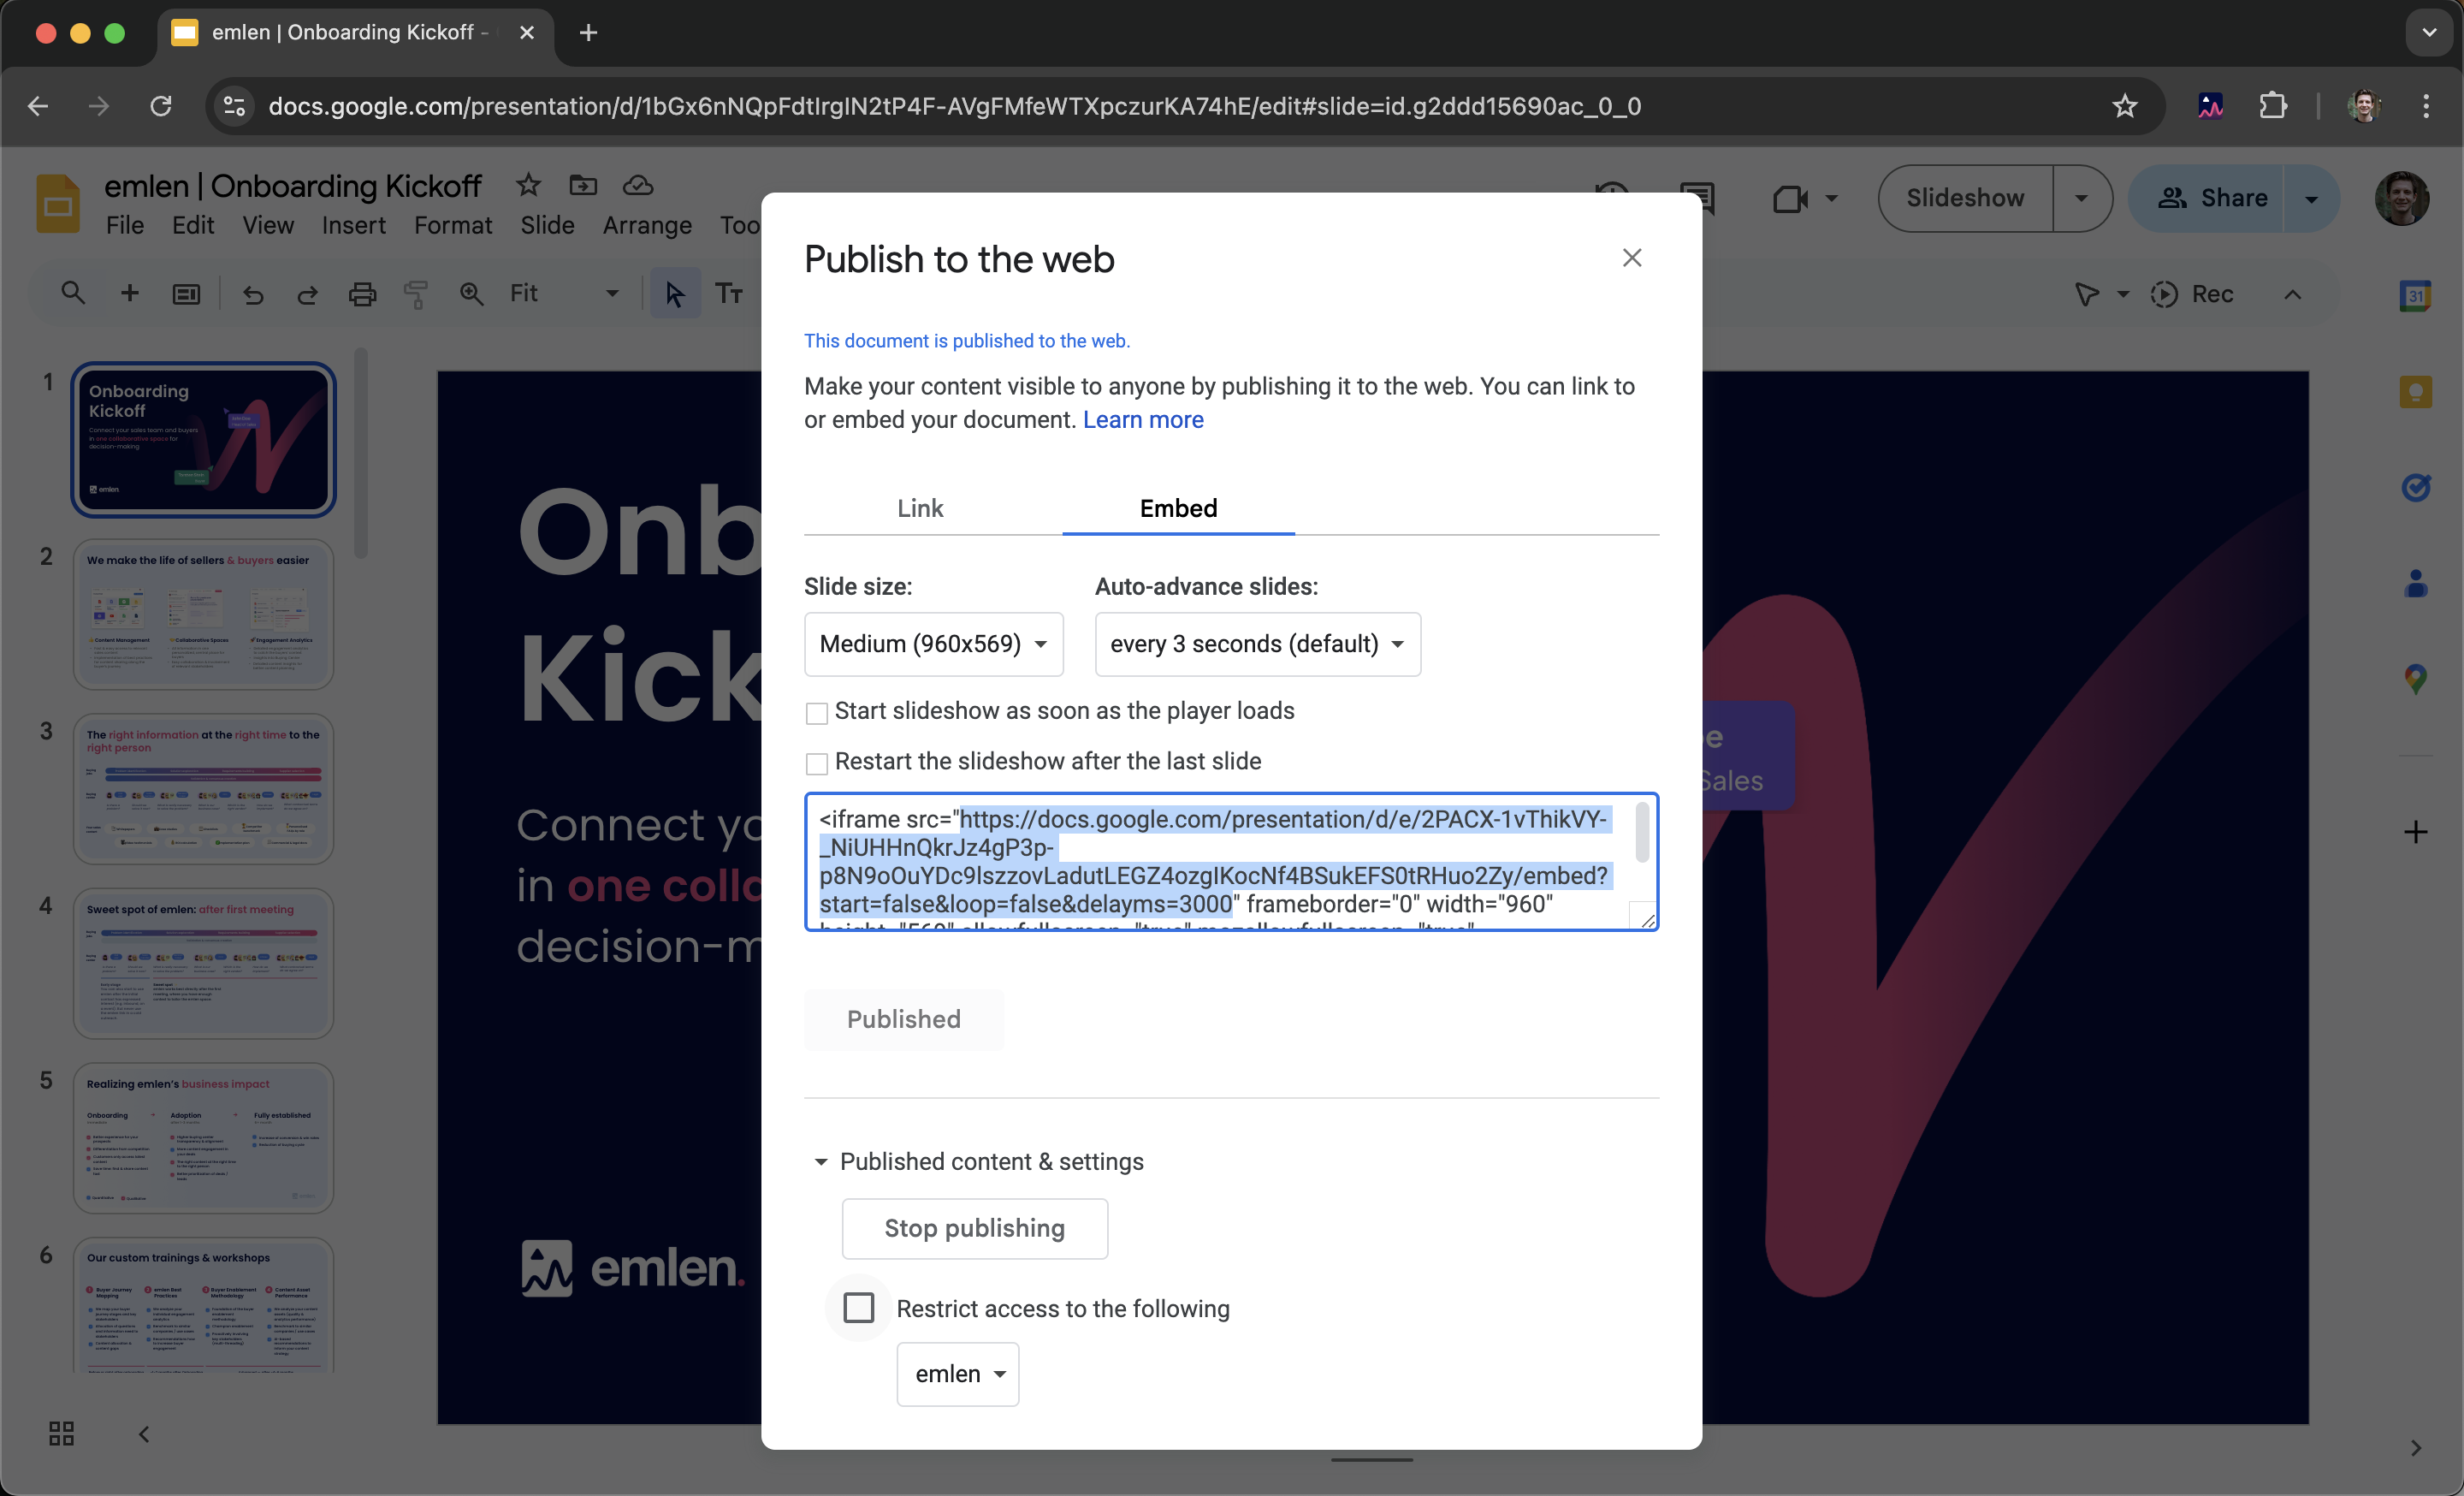The height and width of the screenshot is (1496, 2464).
Task: Switch to the Link tab
Action: [920, 508]
